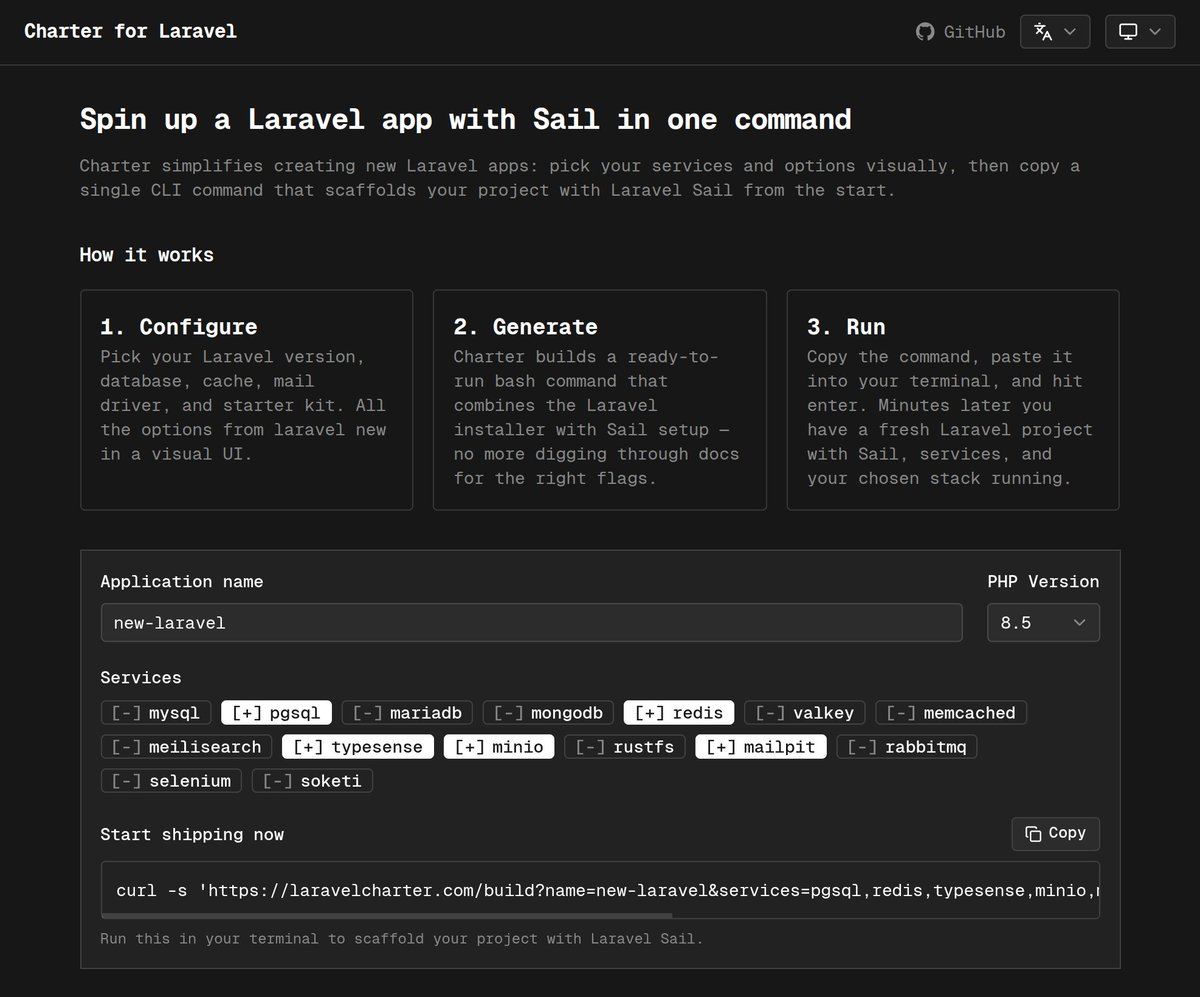Click the Charter for Laravel logo text
1200x997 pixels.
131,31
